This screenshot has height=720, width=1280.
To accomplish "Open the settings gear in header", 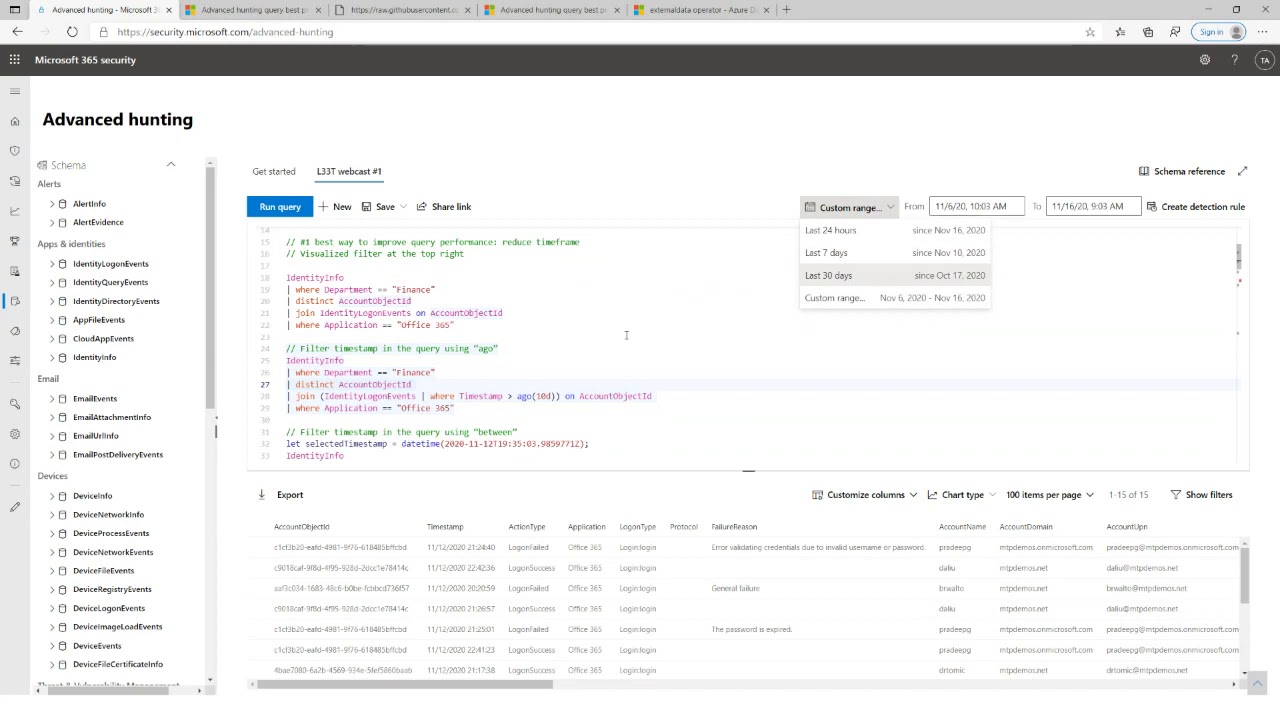I will coord(1205,60).
